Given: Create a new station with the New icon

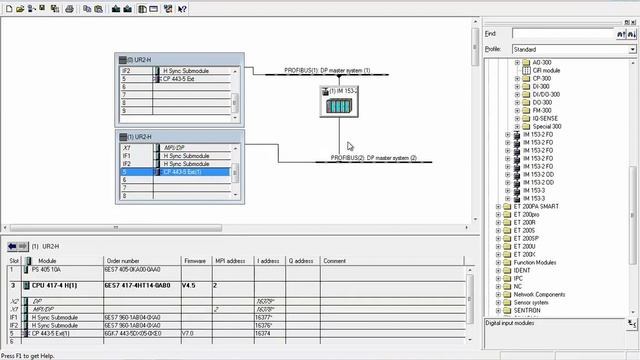Looking at the screenshot, I should (9, 9).
